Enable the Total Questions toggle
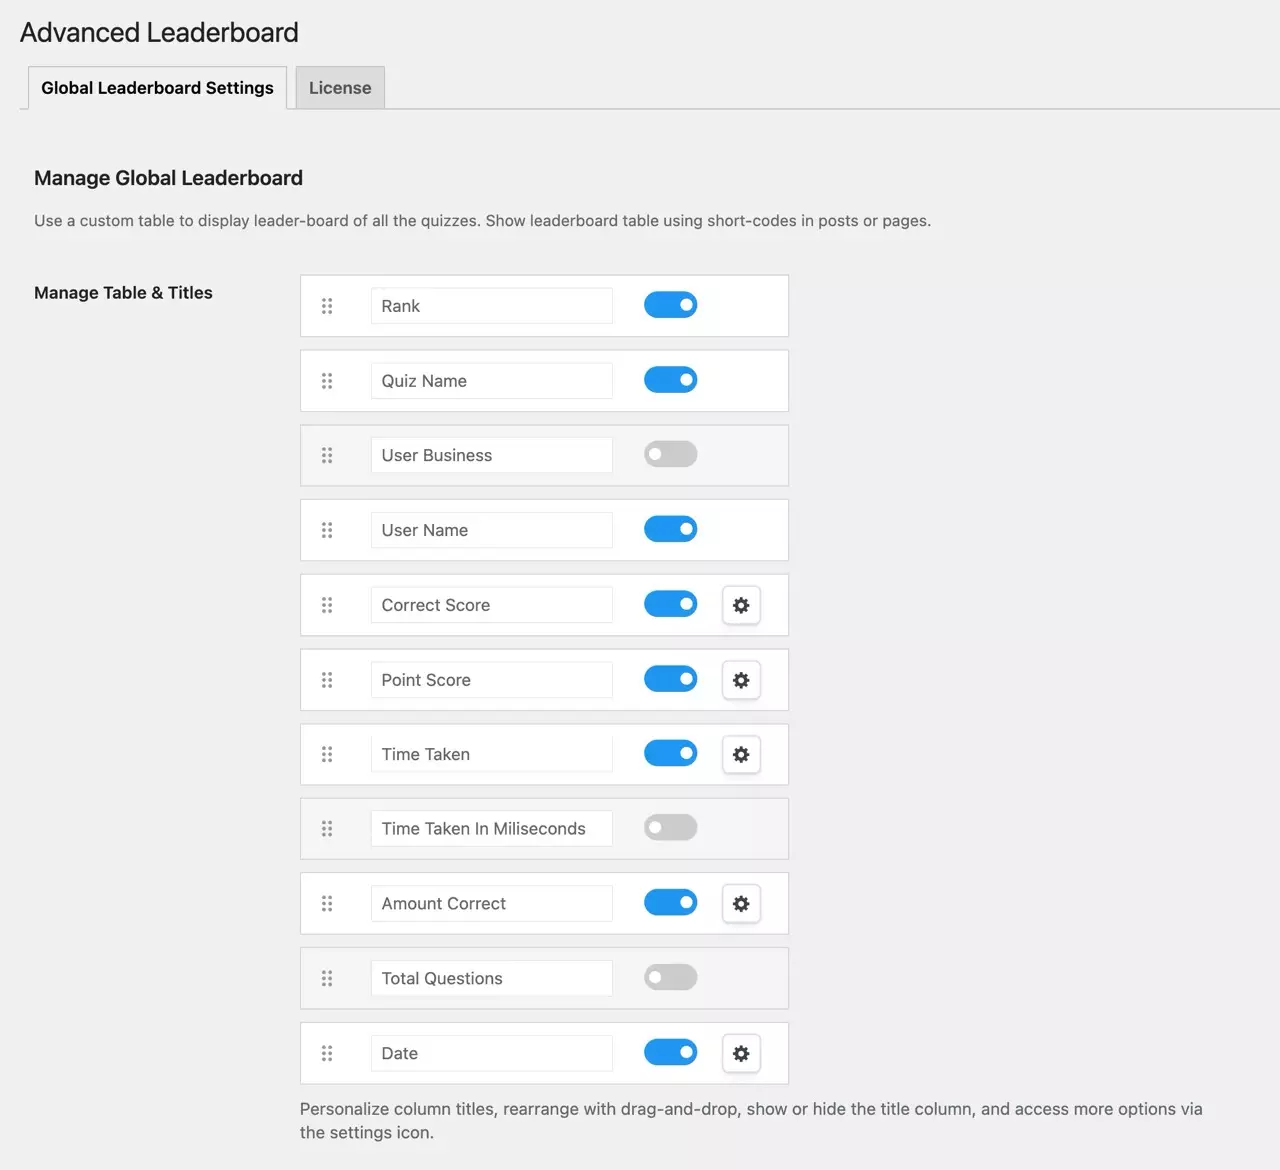Screen dimensions: 1280x1170 pyautogui.click(x=670, y=977)
